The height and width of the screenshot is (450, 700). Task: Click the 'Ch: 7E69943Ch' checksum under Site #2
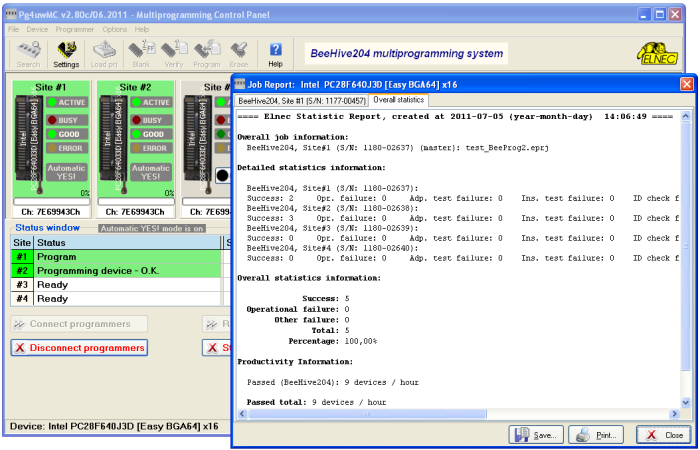pos(135,212)
